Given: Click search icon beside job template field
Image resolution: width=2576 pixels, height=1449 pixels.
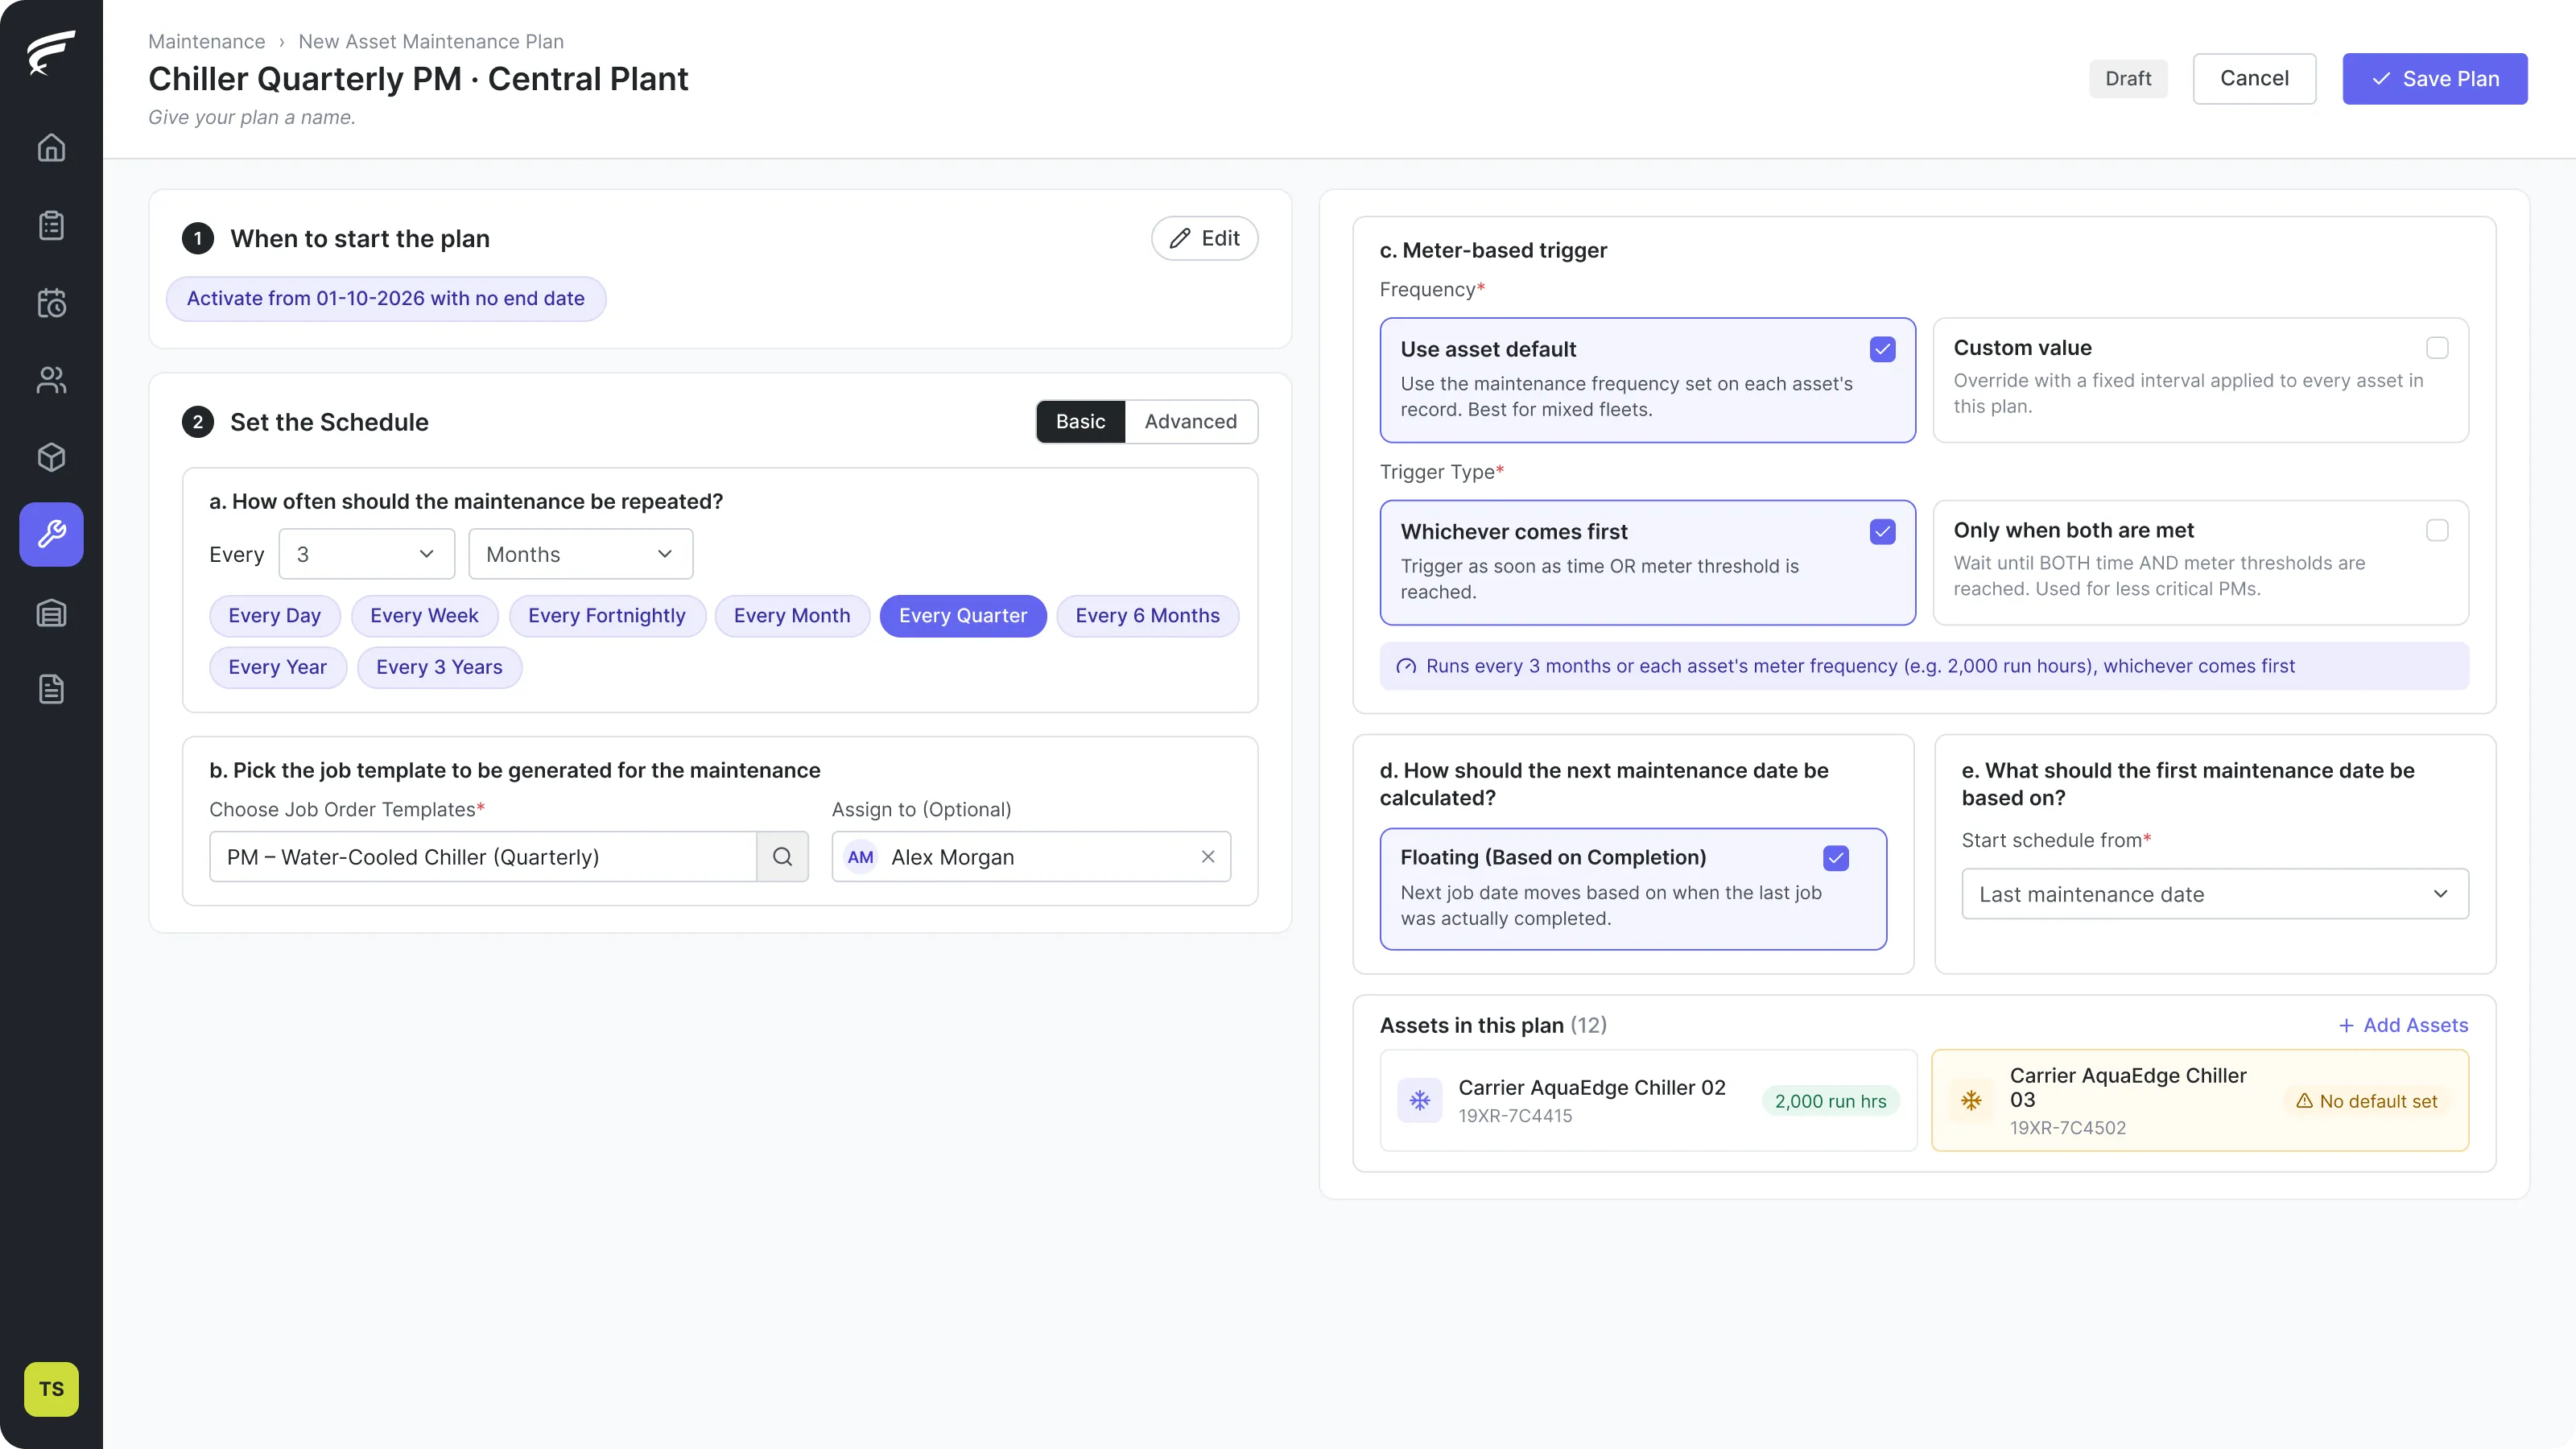Looking at the screenshot, I should click(782, 857).
